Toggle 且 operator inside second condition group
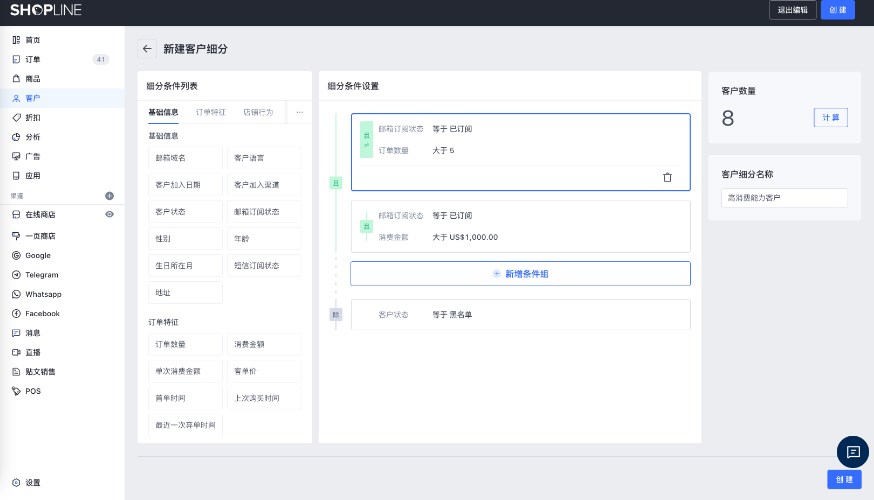 (x=366, y=226)
